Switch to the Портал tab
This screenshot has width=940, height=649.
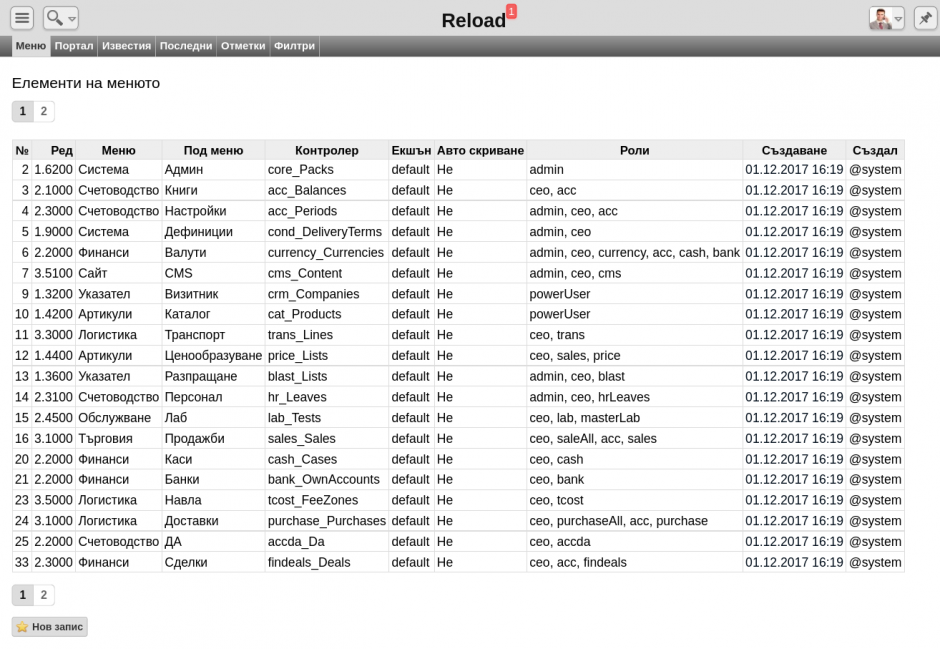coord(74,46)
